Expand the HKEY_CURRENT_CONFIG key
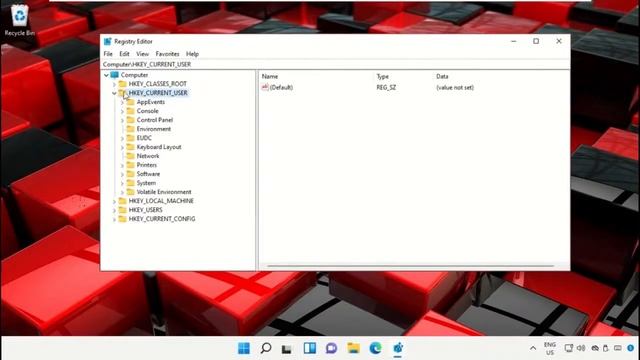The width and height of the screenshot is (640, 360). pos(114,219)
